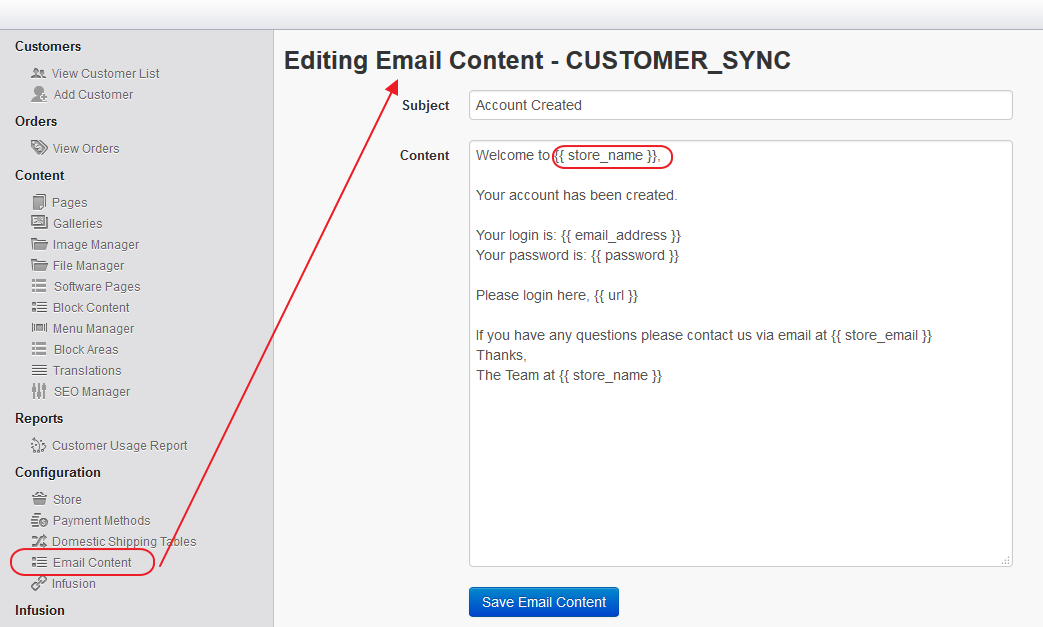Viewport: 1043px width, 627px height.
Task: Open Payment Methods settings
Action: (x=102, y=521)
